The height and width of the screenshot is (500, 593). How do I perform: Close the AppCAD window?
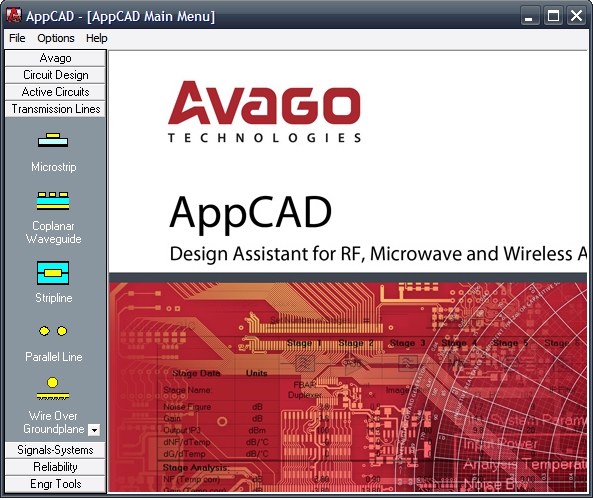[577, 16]
